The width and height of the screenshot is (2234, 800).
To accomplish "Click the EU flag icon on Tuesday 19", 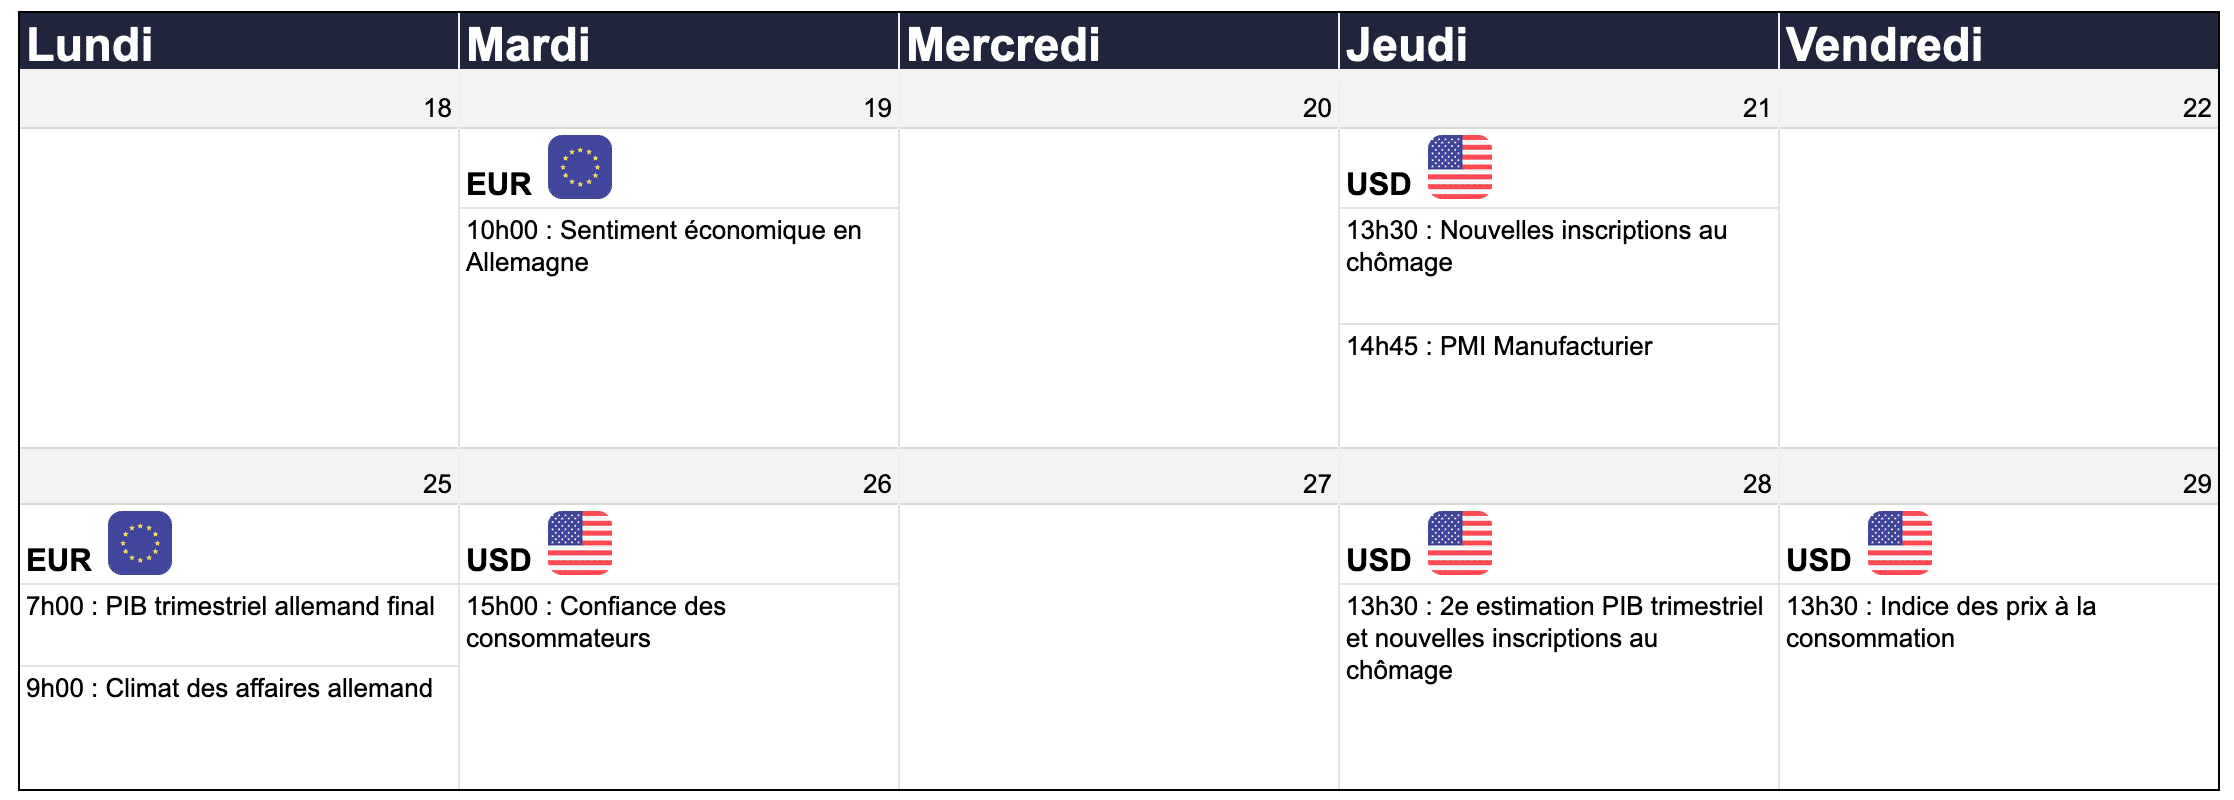I will (580, 167).
